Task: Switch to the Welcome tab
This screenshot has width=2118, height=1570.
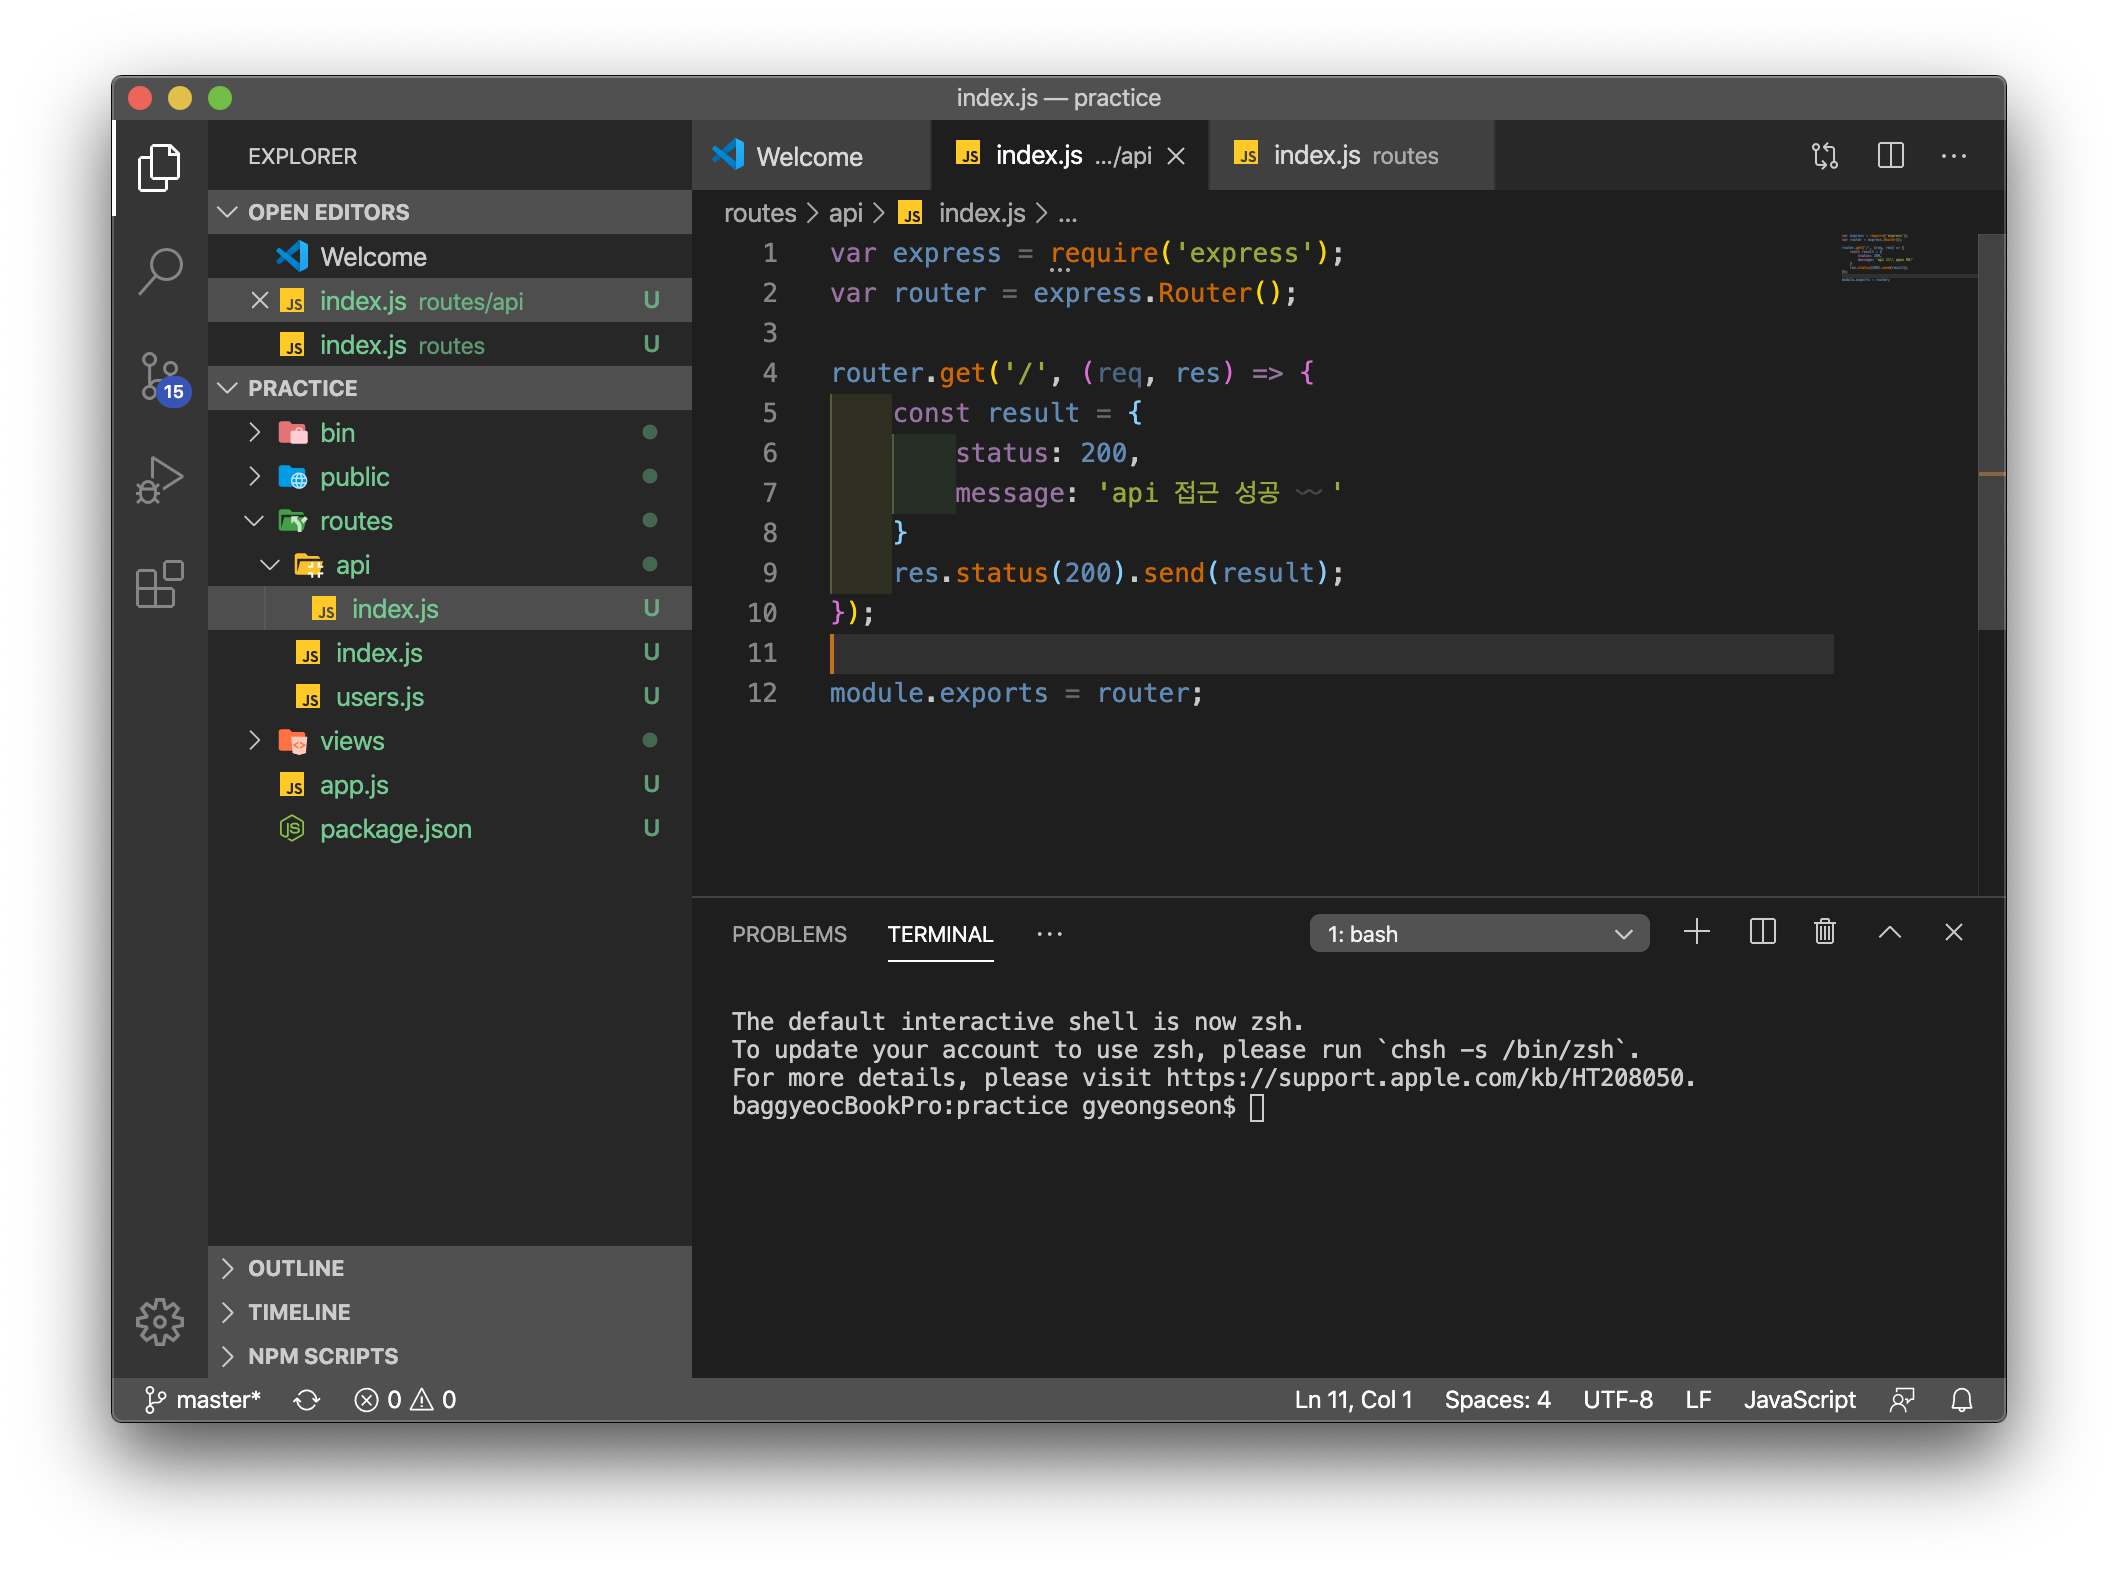Action: (810, 156)
